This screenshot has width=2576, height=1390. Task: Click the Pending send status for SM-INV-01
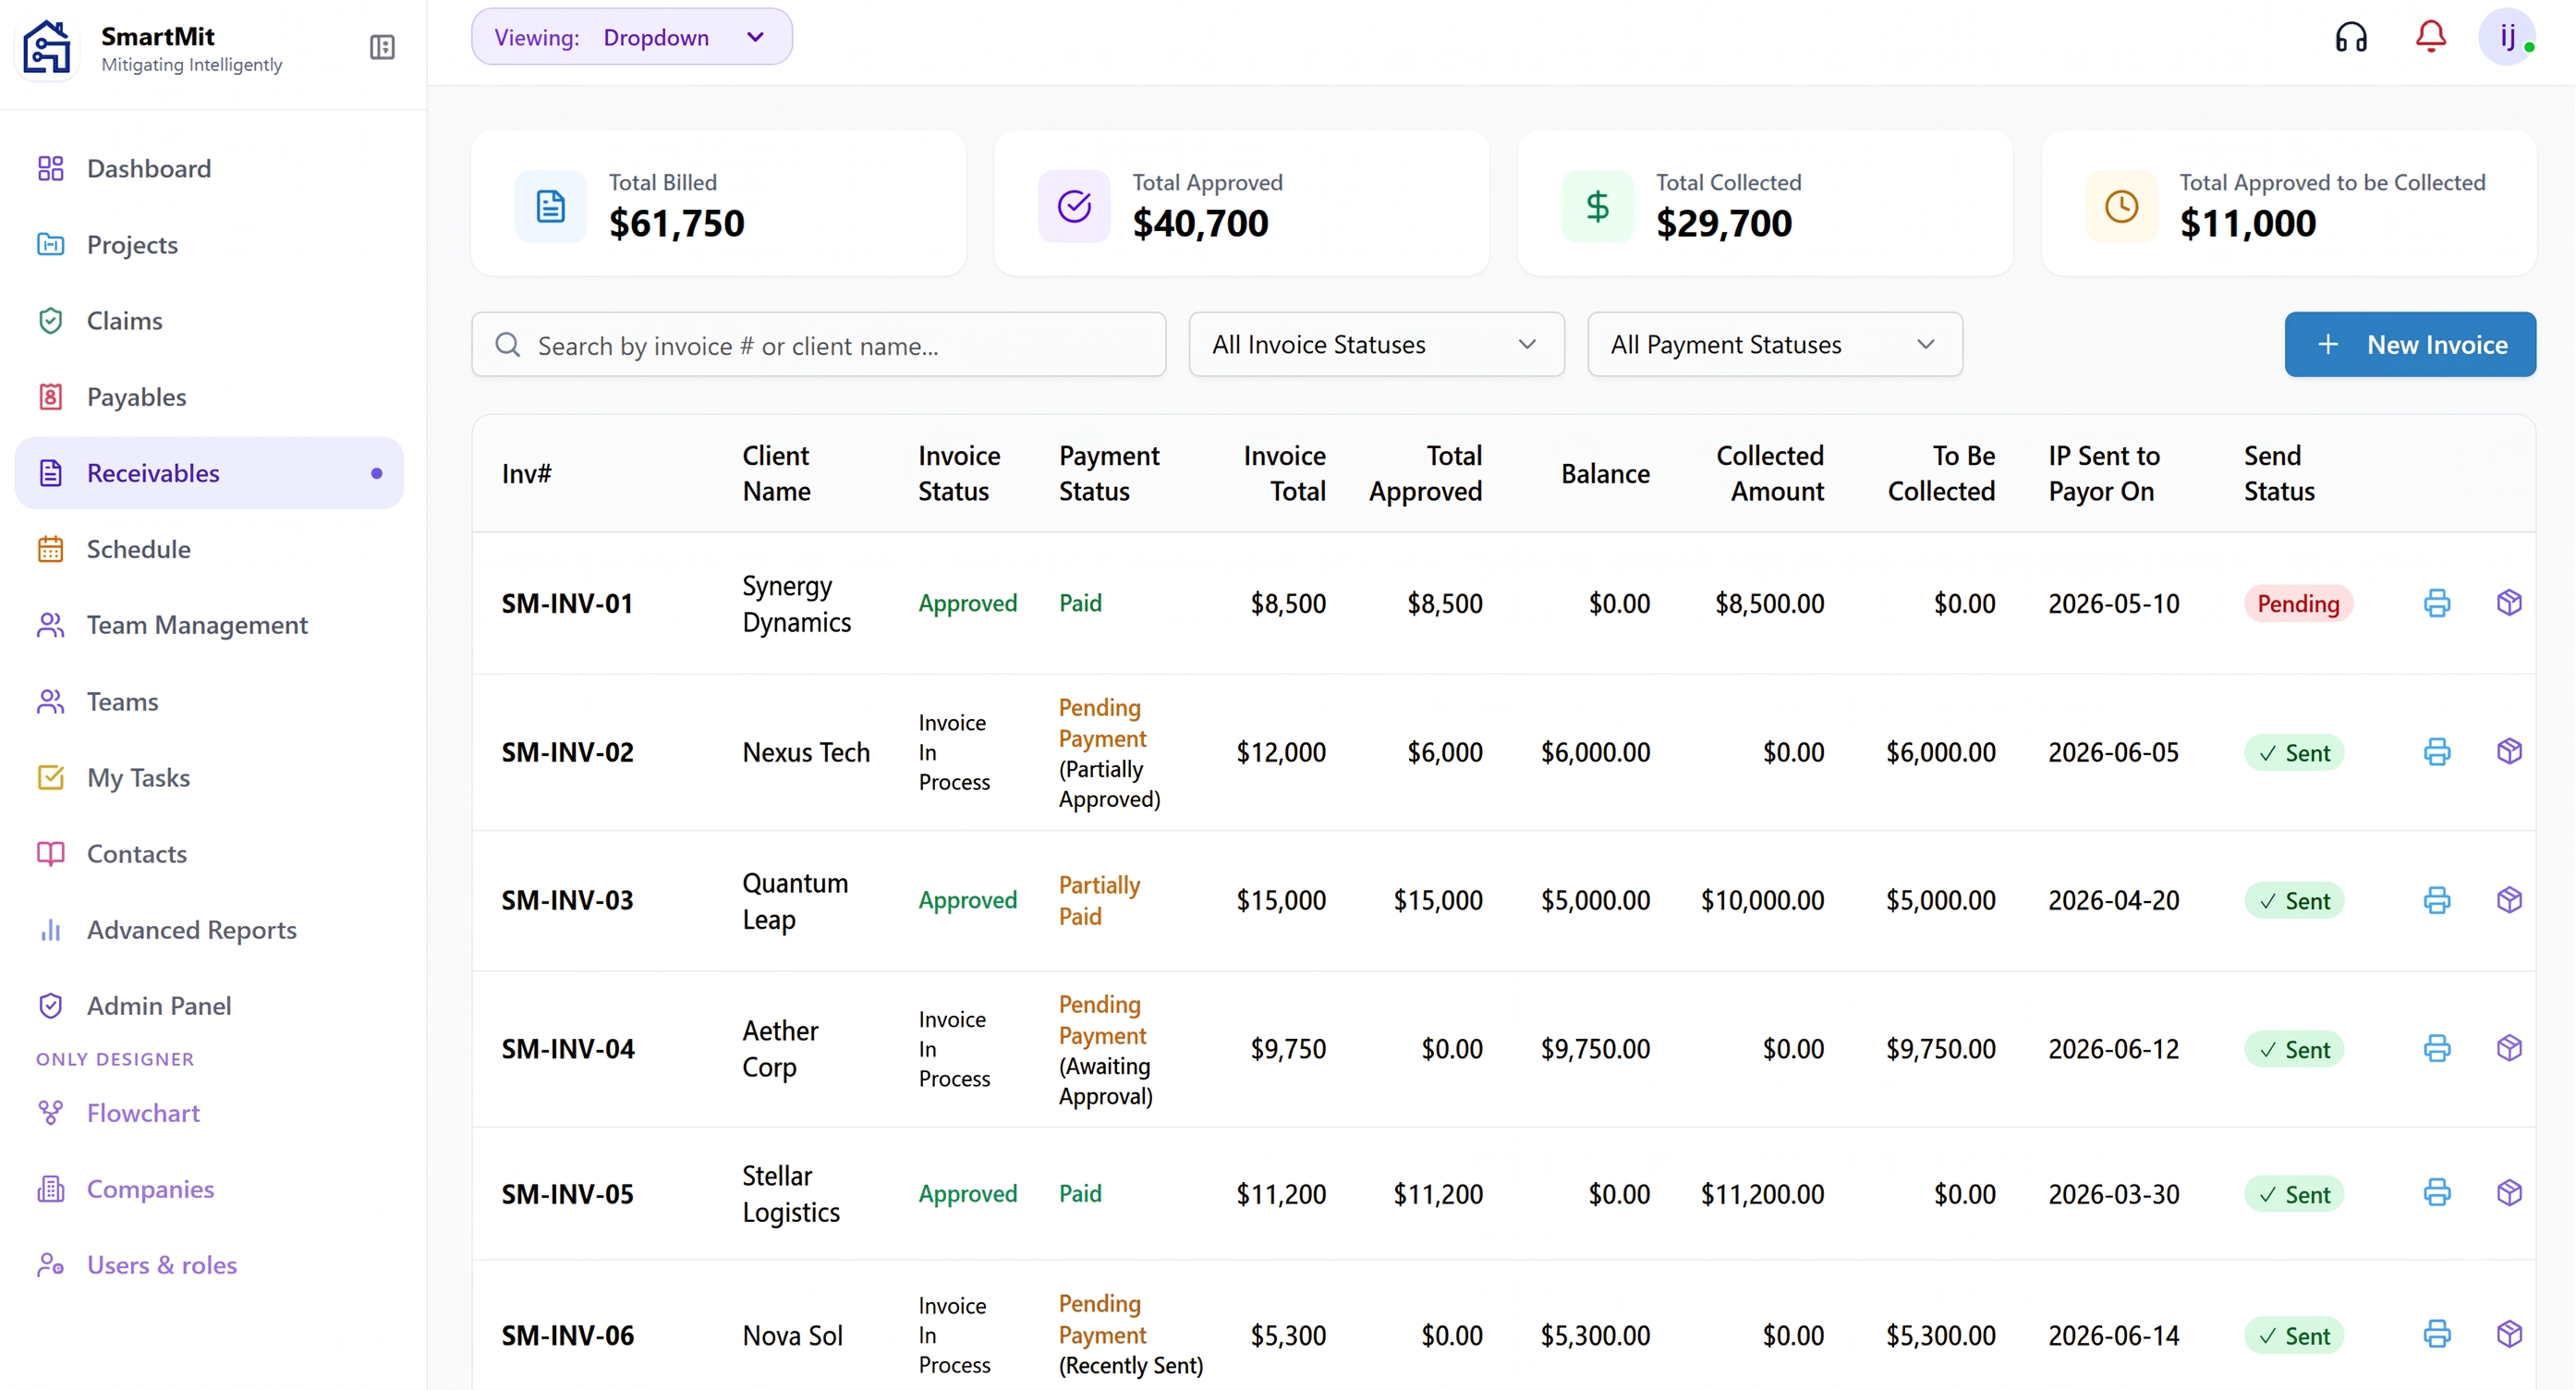(x=2298, y=604)
